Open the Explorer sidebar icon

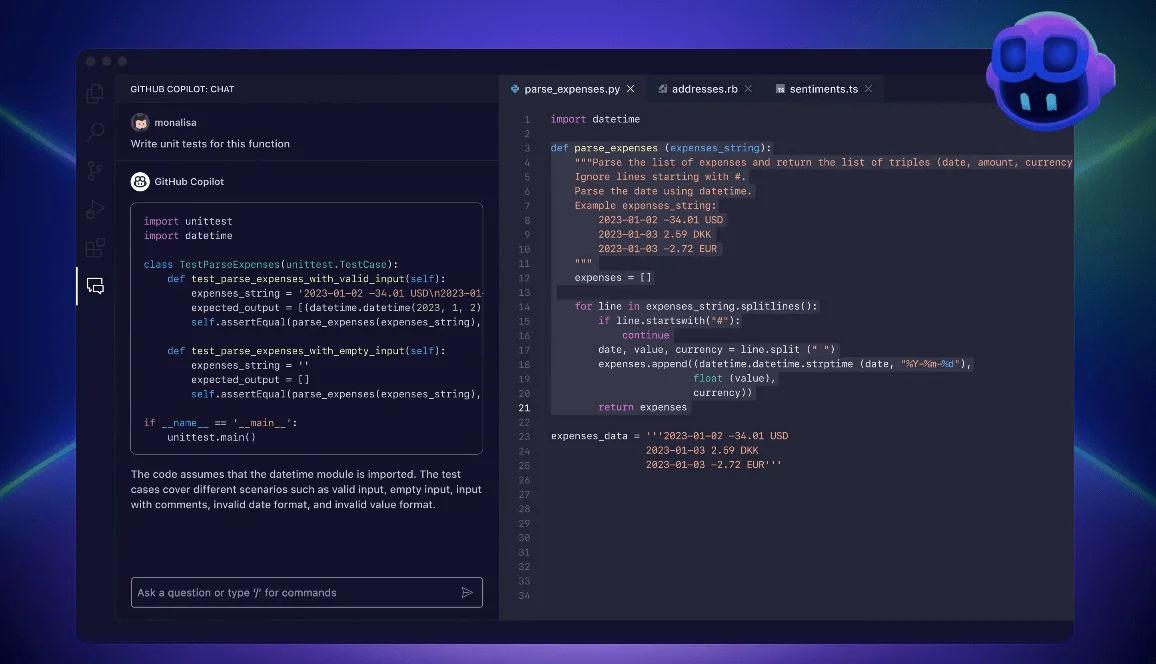pos(95,92)
